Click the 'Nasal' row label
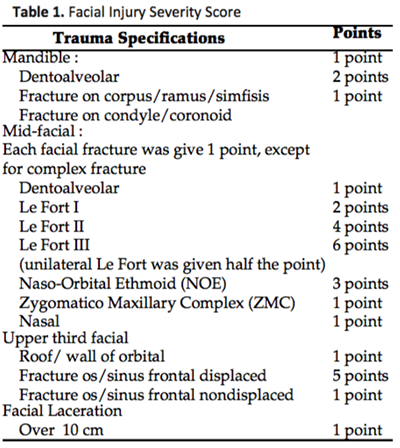The height and width of the screenshot is (448, 400). click(39, 321)
